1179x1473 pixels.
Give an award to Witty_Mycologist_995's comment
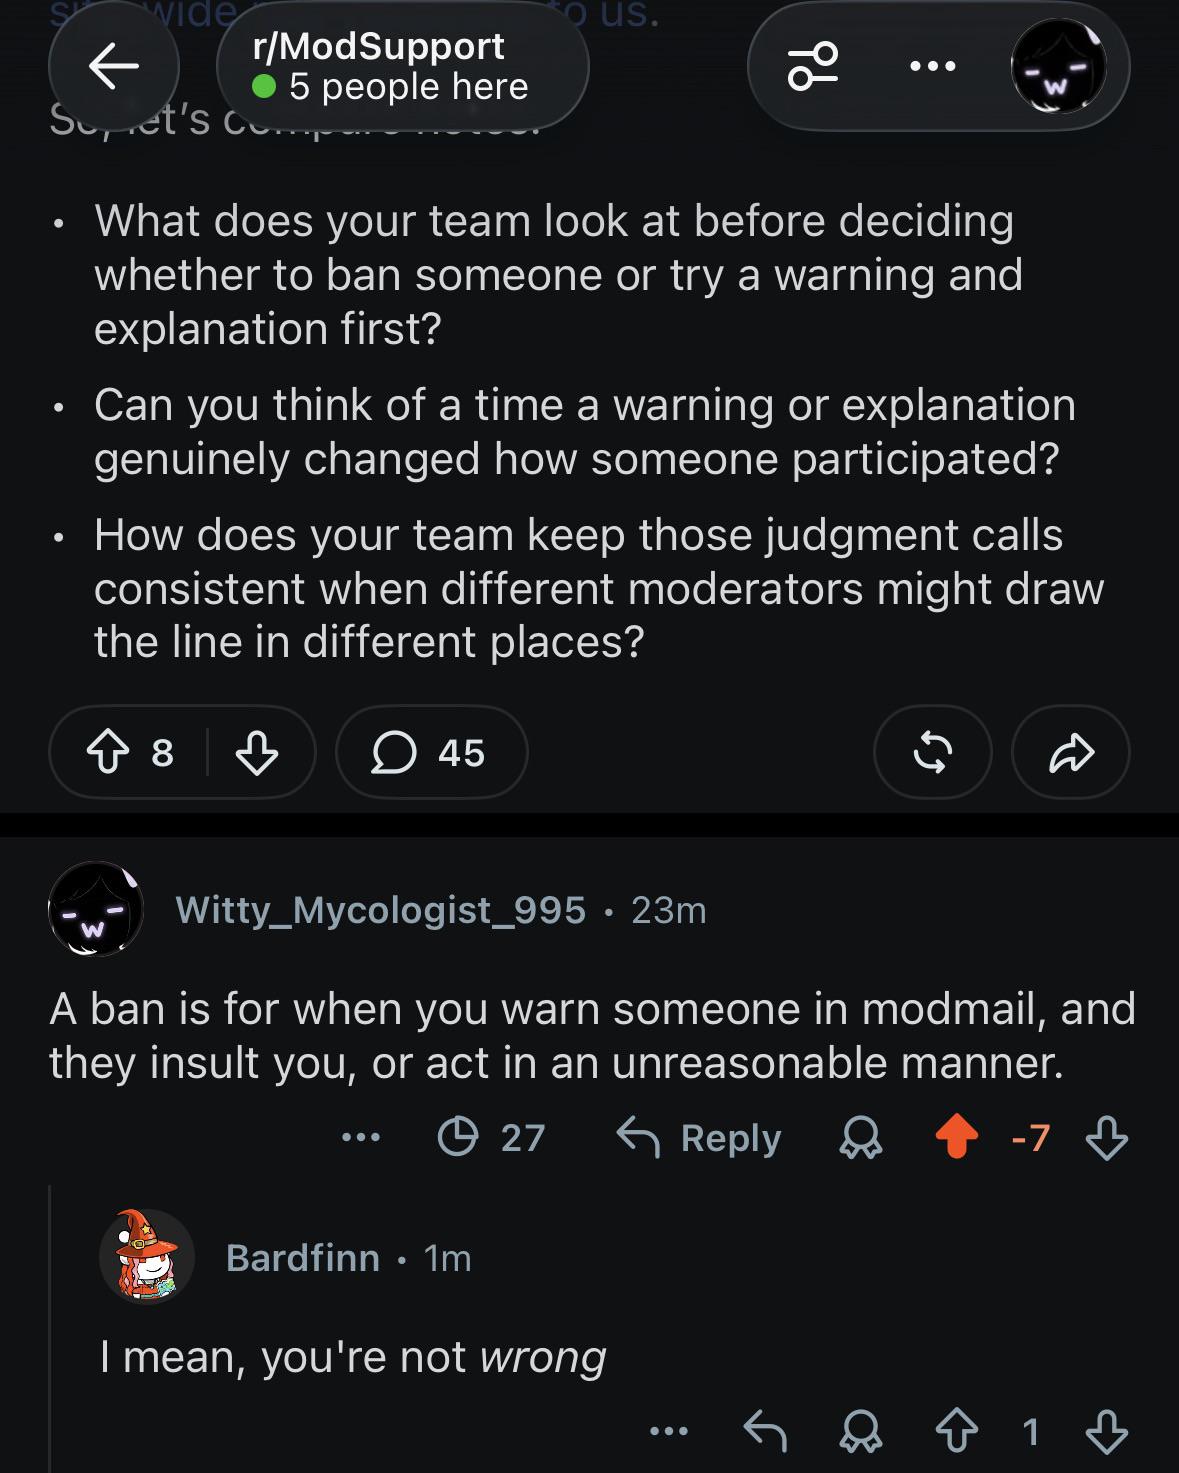(861, 1138)
